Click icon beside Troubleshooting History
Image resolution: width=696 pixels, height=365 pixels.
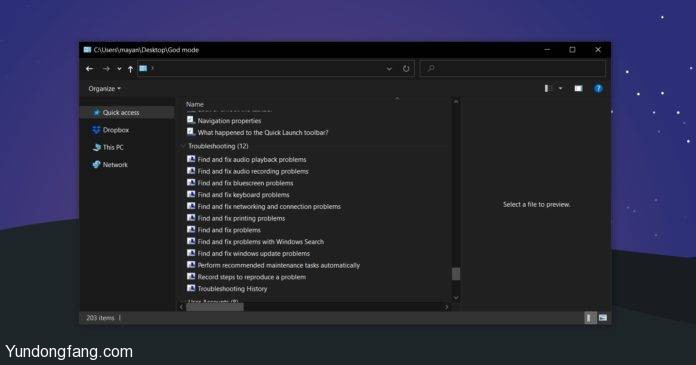[191, 288]
